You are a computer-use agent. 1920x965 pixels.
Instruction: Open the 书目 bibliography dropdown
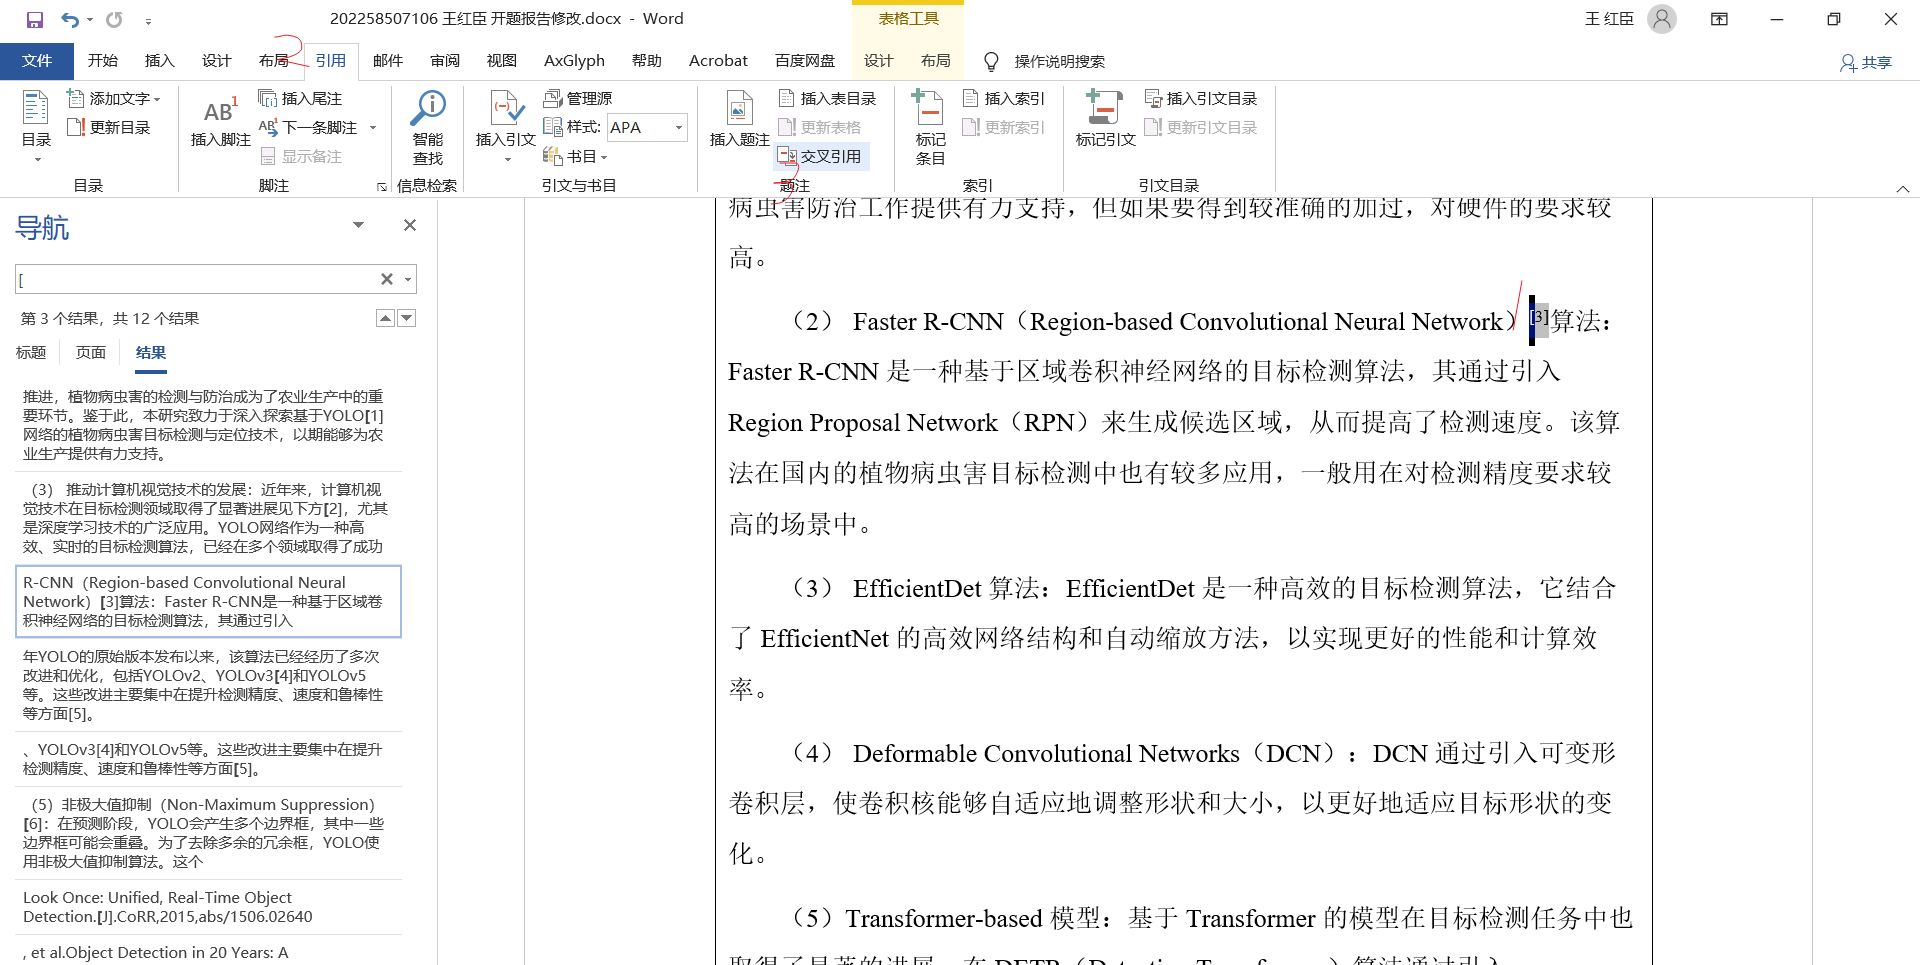[575, 156]
